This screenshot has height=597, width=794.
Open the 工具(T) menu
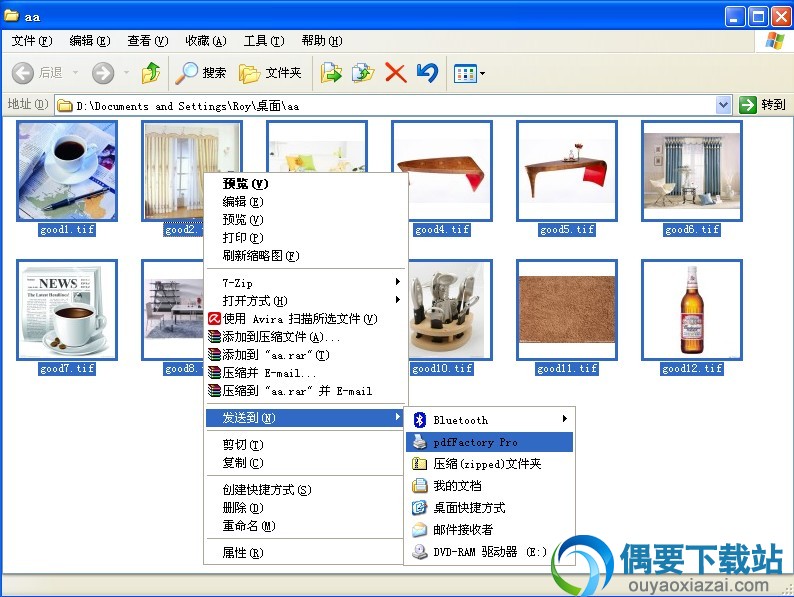click(x=264, y=41)
